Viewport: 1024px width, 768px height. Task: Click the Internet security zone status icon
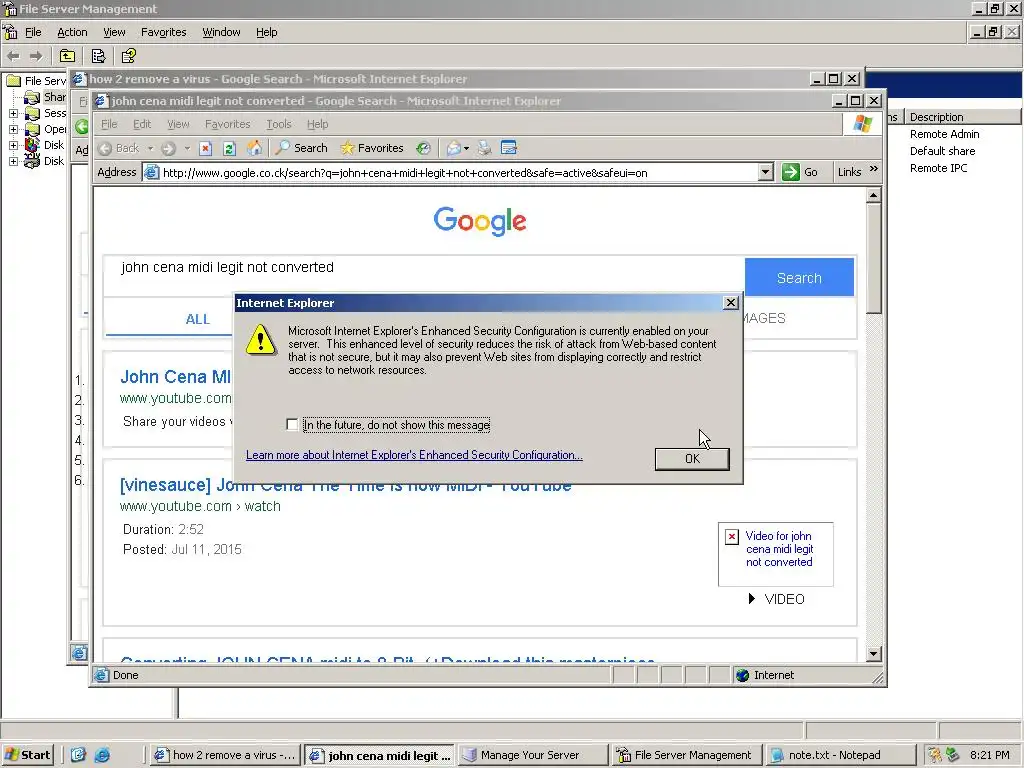pyautogui.click(x=743, y=675)
